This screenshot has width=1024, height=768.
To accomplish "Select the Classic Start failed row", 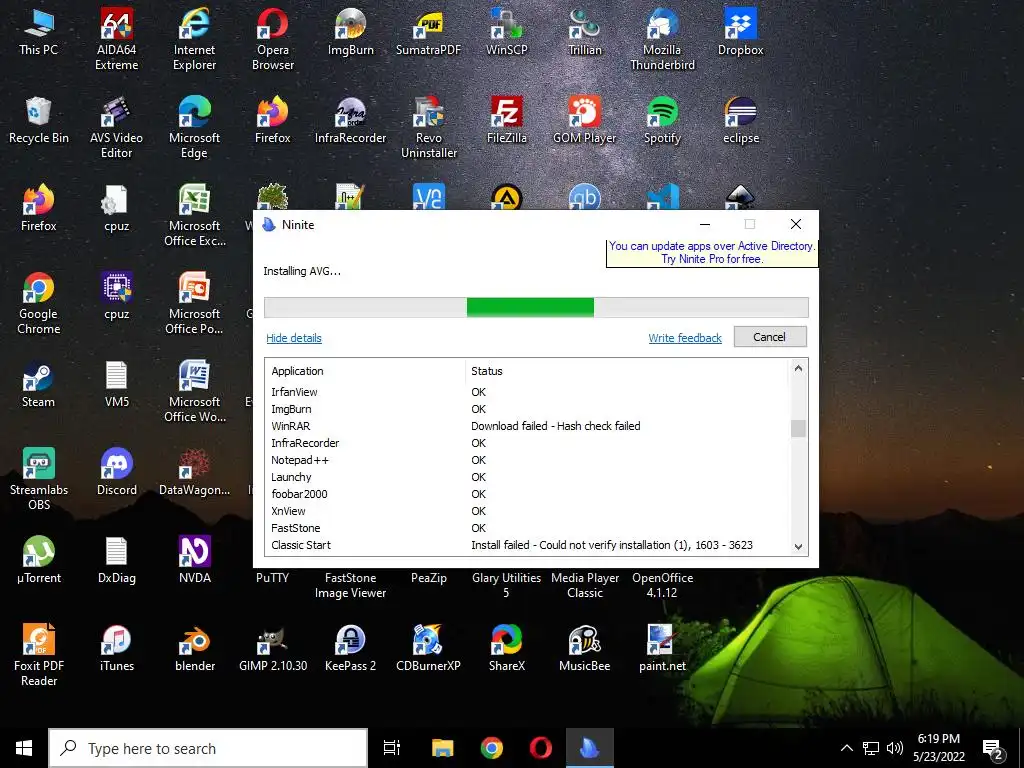I will [527, 545].
